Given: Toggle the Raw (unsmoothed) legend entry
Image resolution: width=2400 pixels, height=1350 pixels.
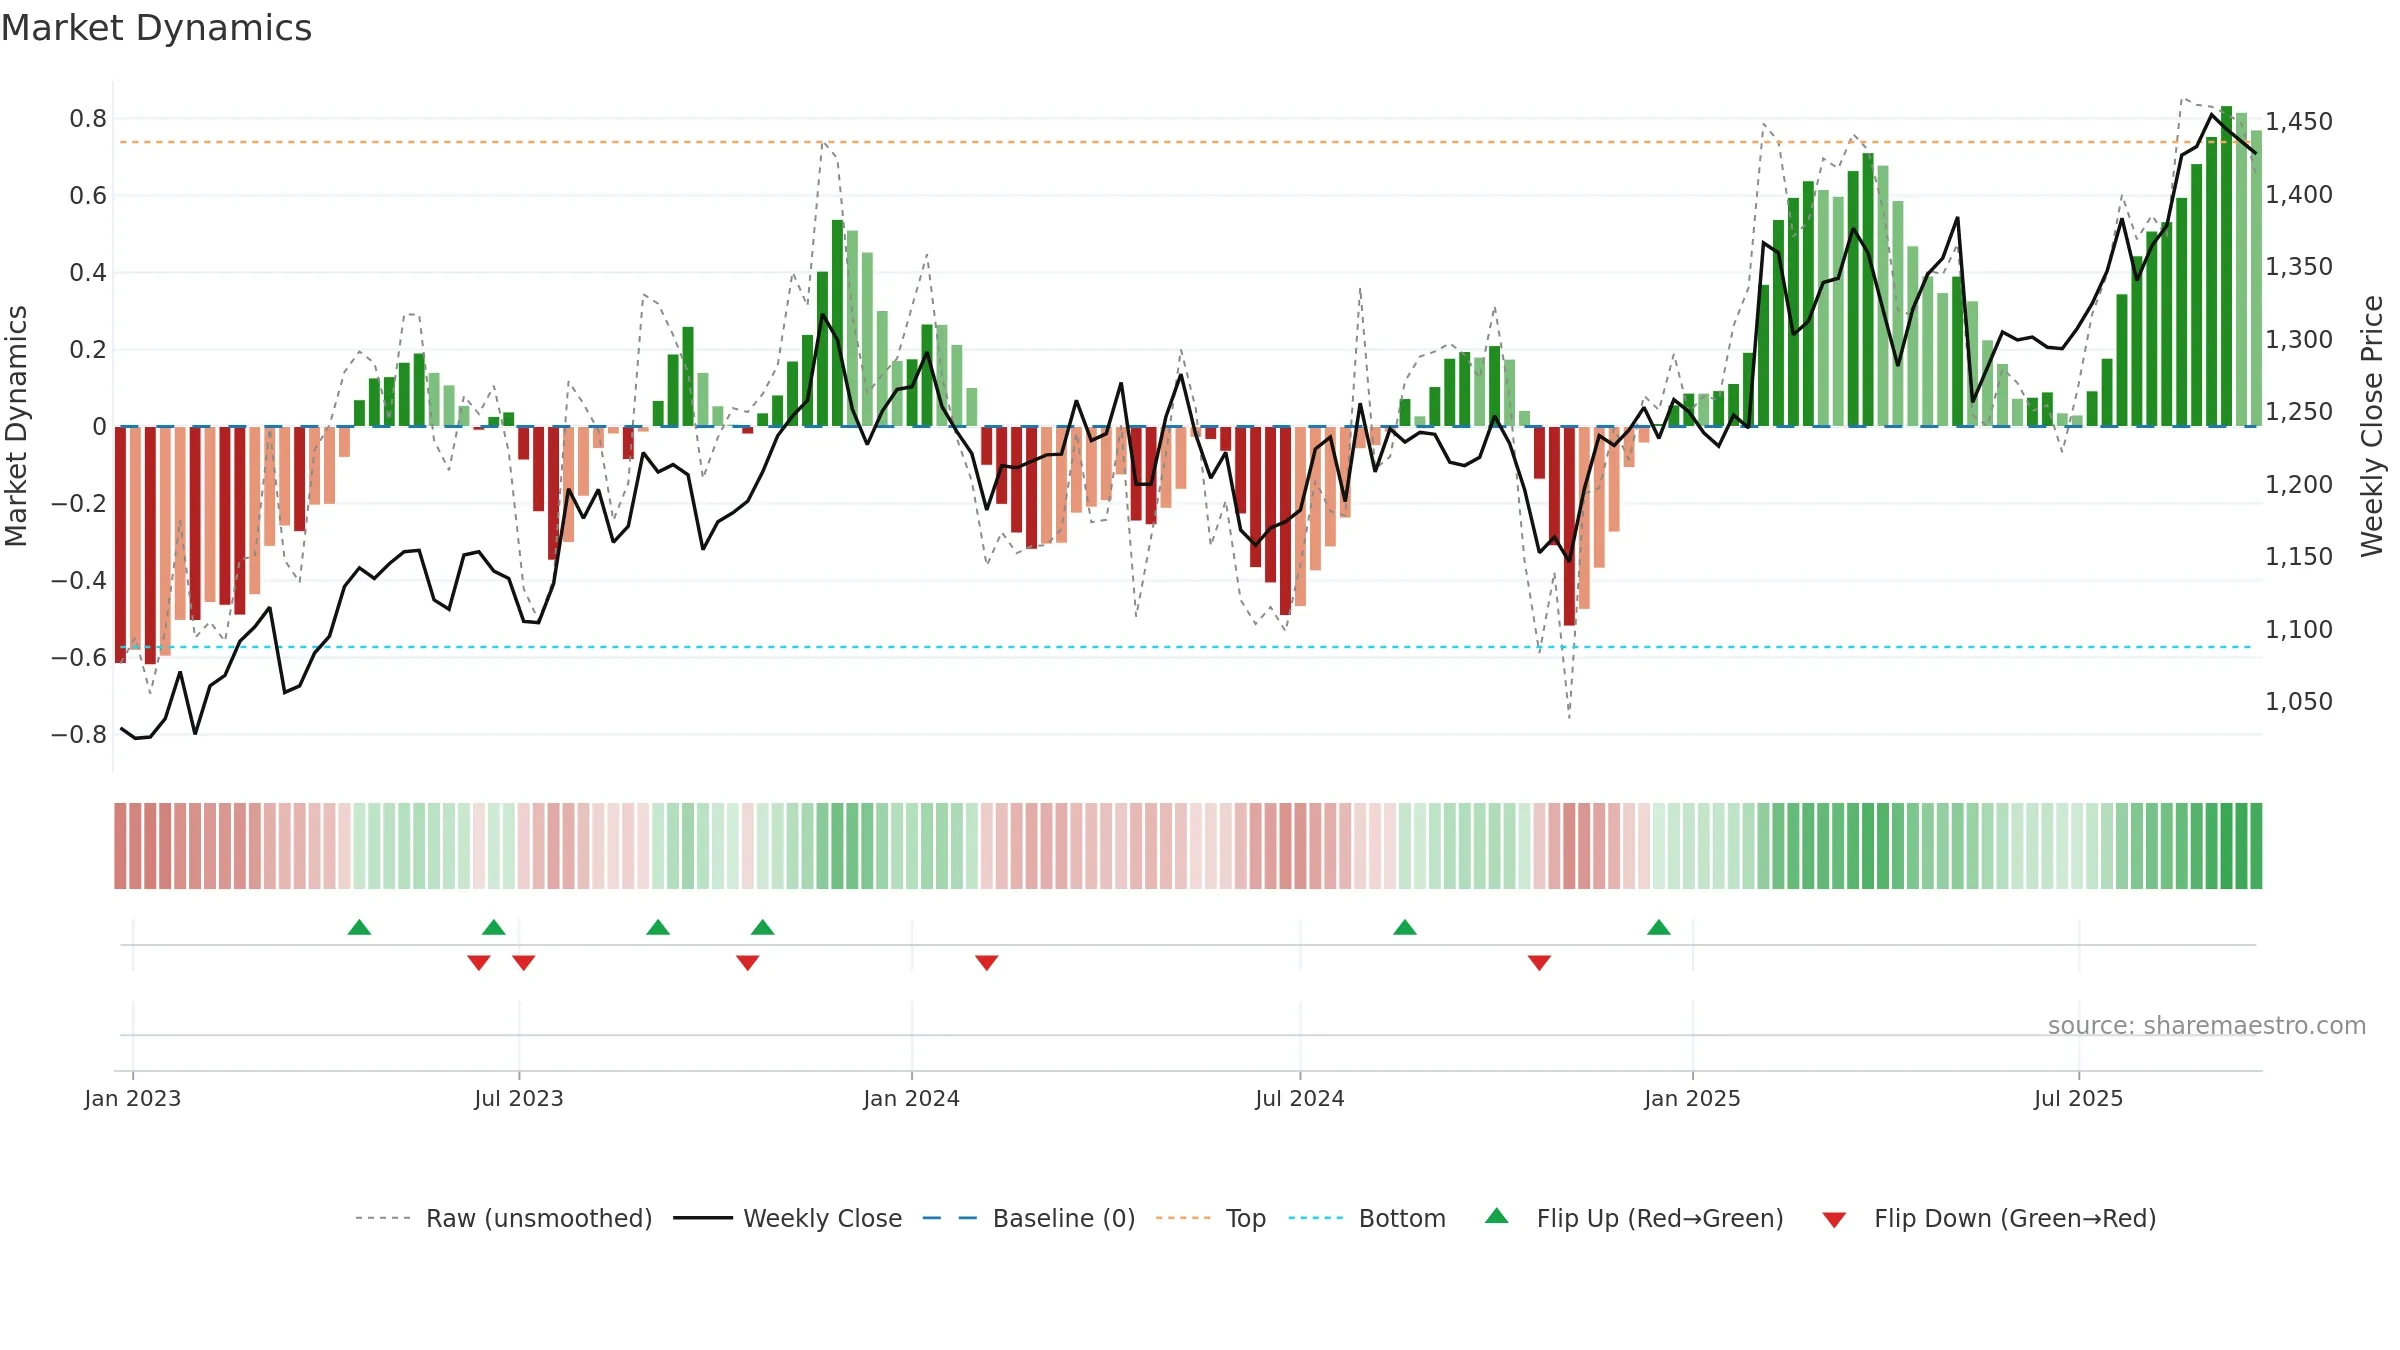Looking at the screenshot, I should point(504,1218).
